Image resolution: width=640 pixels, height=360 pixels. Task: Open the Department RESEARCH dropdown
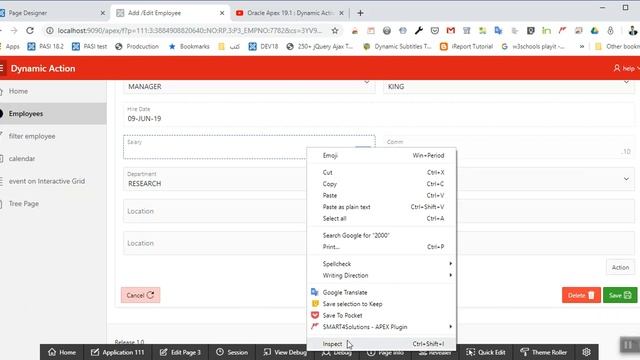point(215,179)
